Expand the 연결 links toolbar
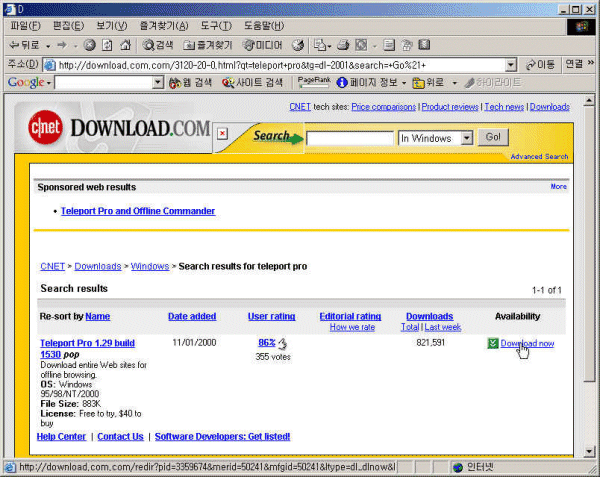 [580, 63]
